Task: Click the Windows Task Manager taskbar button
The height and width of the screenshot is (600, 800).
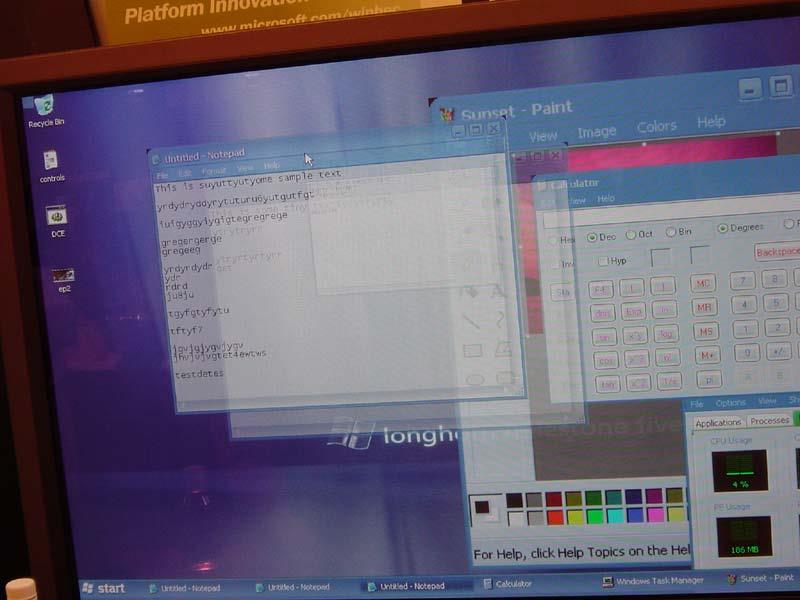Action: click(x=654, y=581)
